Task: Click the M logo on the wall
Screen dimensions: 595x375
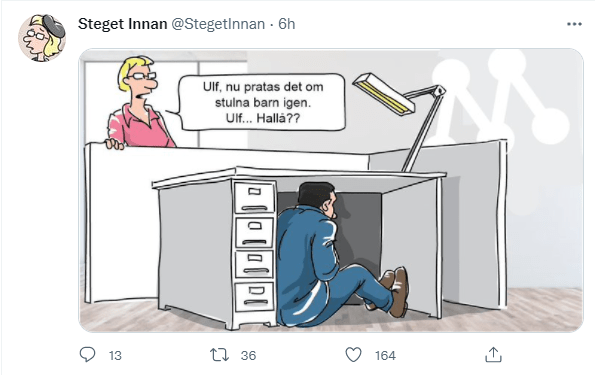Action: (x=501, y=101)
